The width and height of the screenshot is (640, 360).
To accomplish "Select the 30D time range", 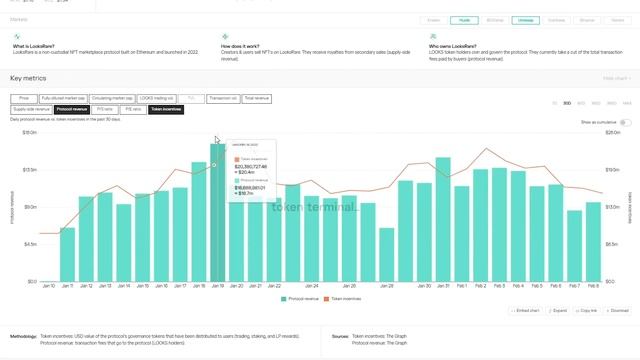I will [x=567, y=103].
